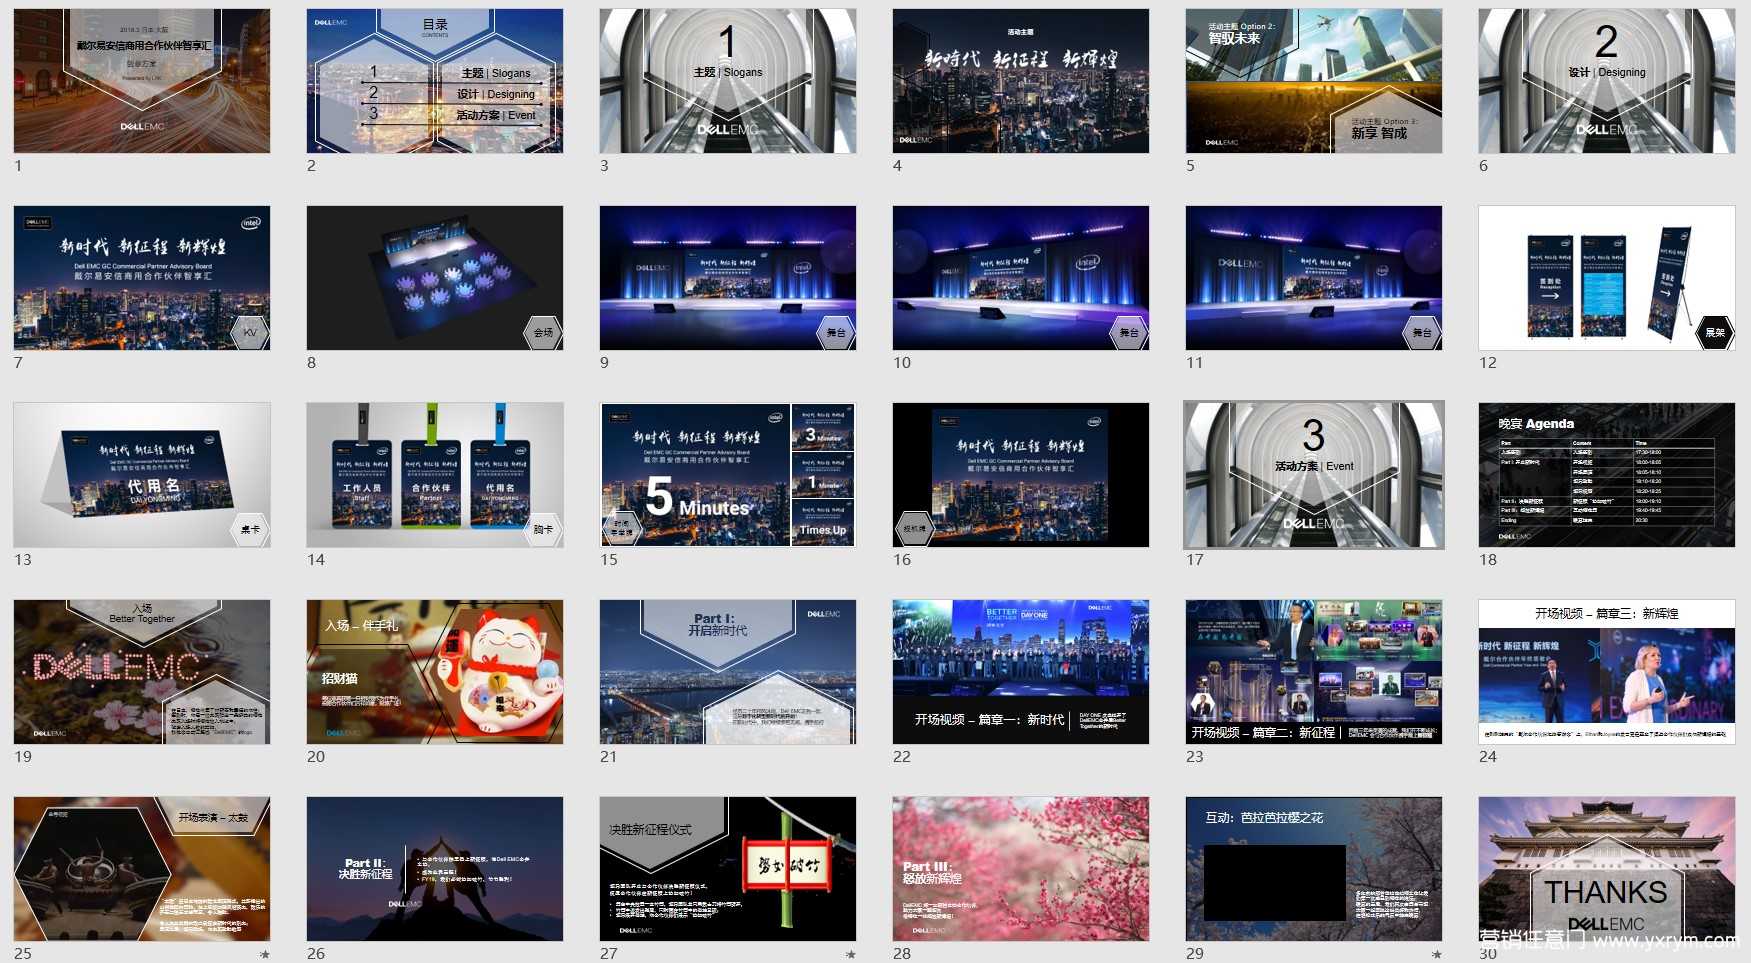Select slide 23 video collage thumbnail

(x=1314, y=672)
